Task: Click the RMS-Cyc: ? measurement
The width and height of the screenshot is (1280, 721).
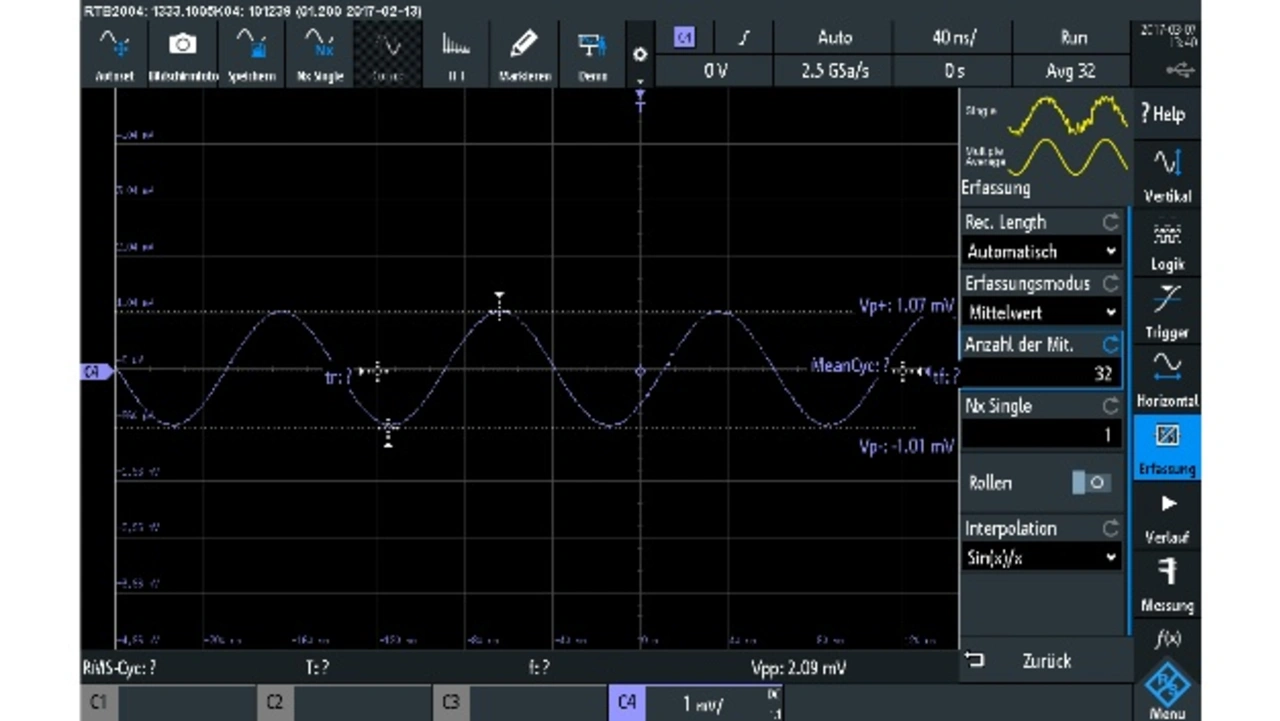Action: point(118,667)
